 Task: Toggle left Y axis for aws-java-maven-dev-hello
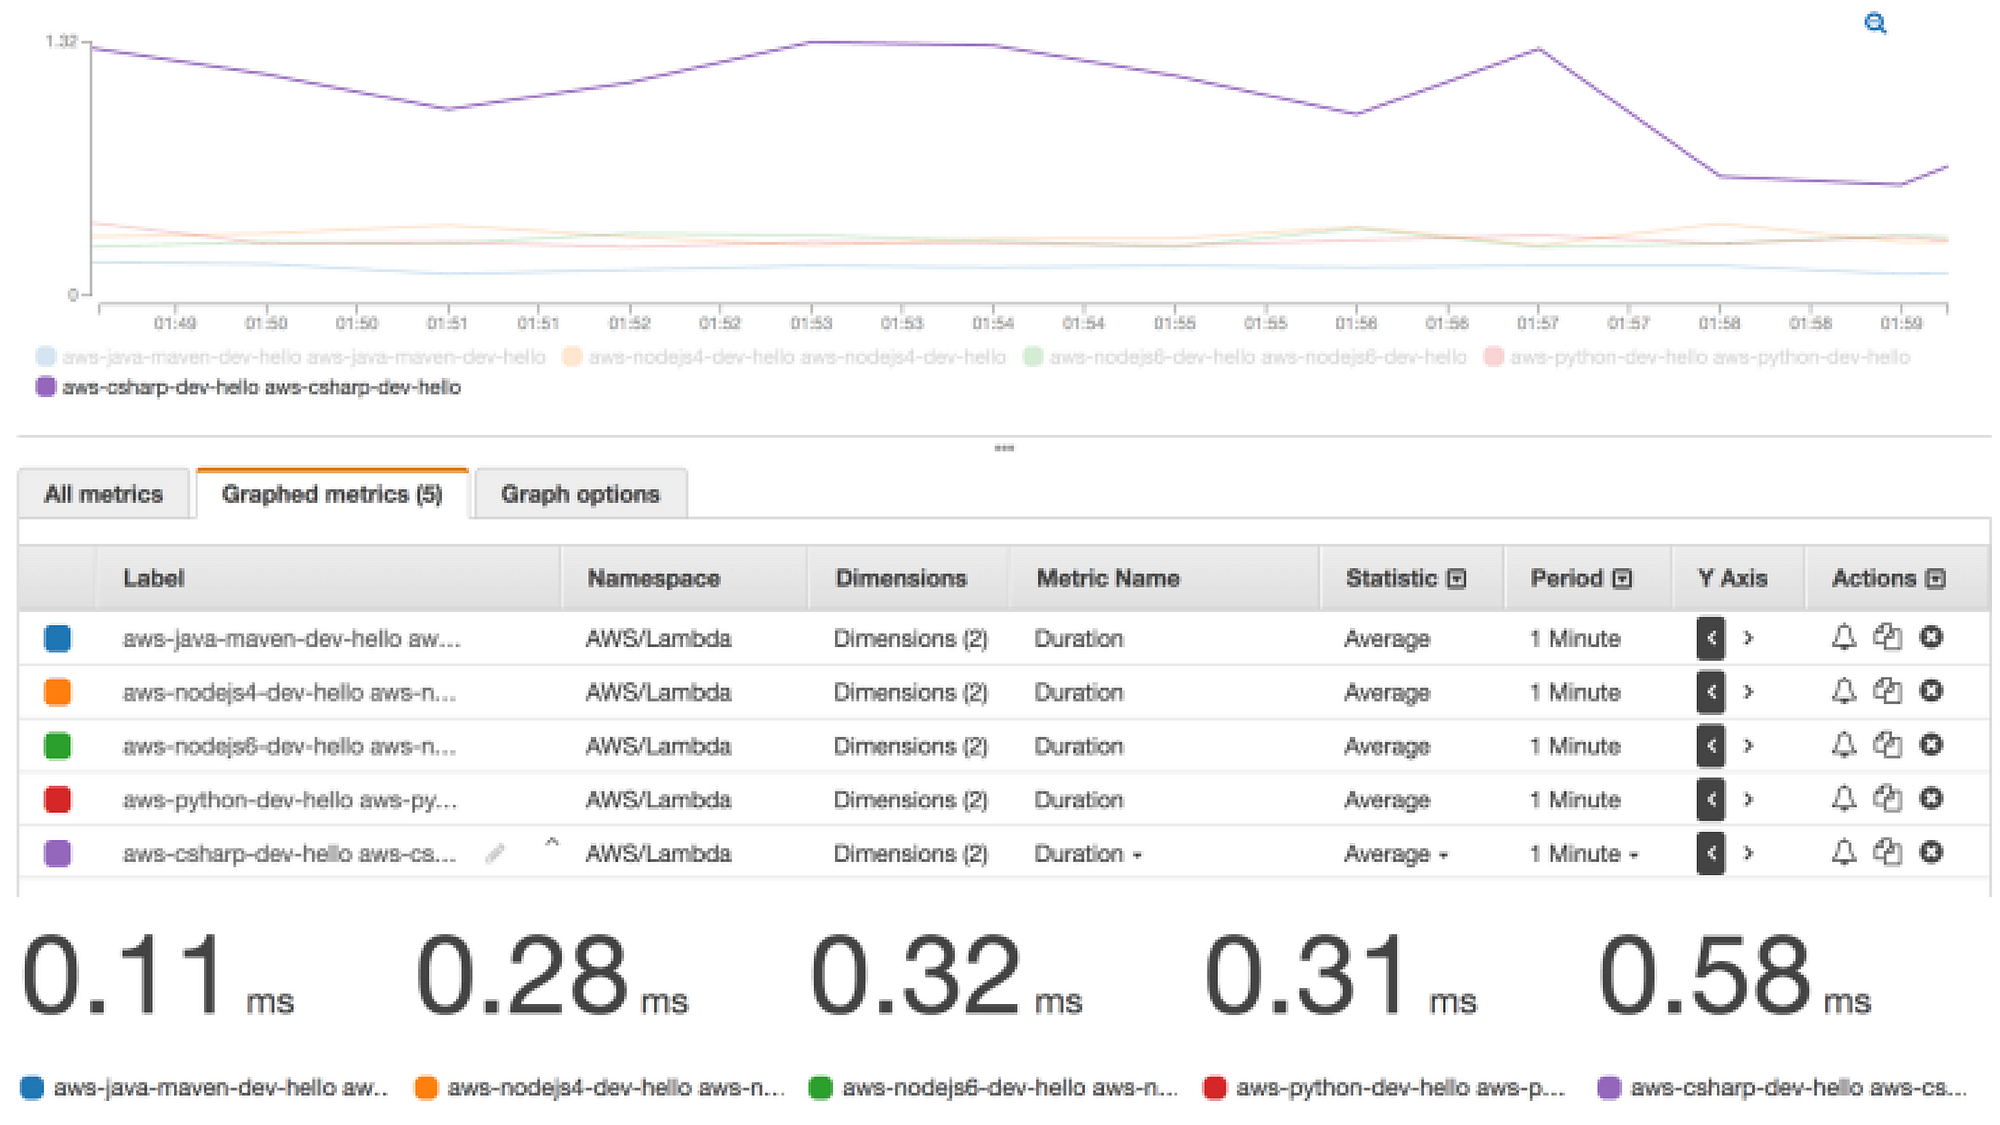(1710, 638)
